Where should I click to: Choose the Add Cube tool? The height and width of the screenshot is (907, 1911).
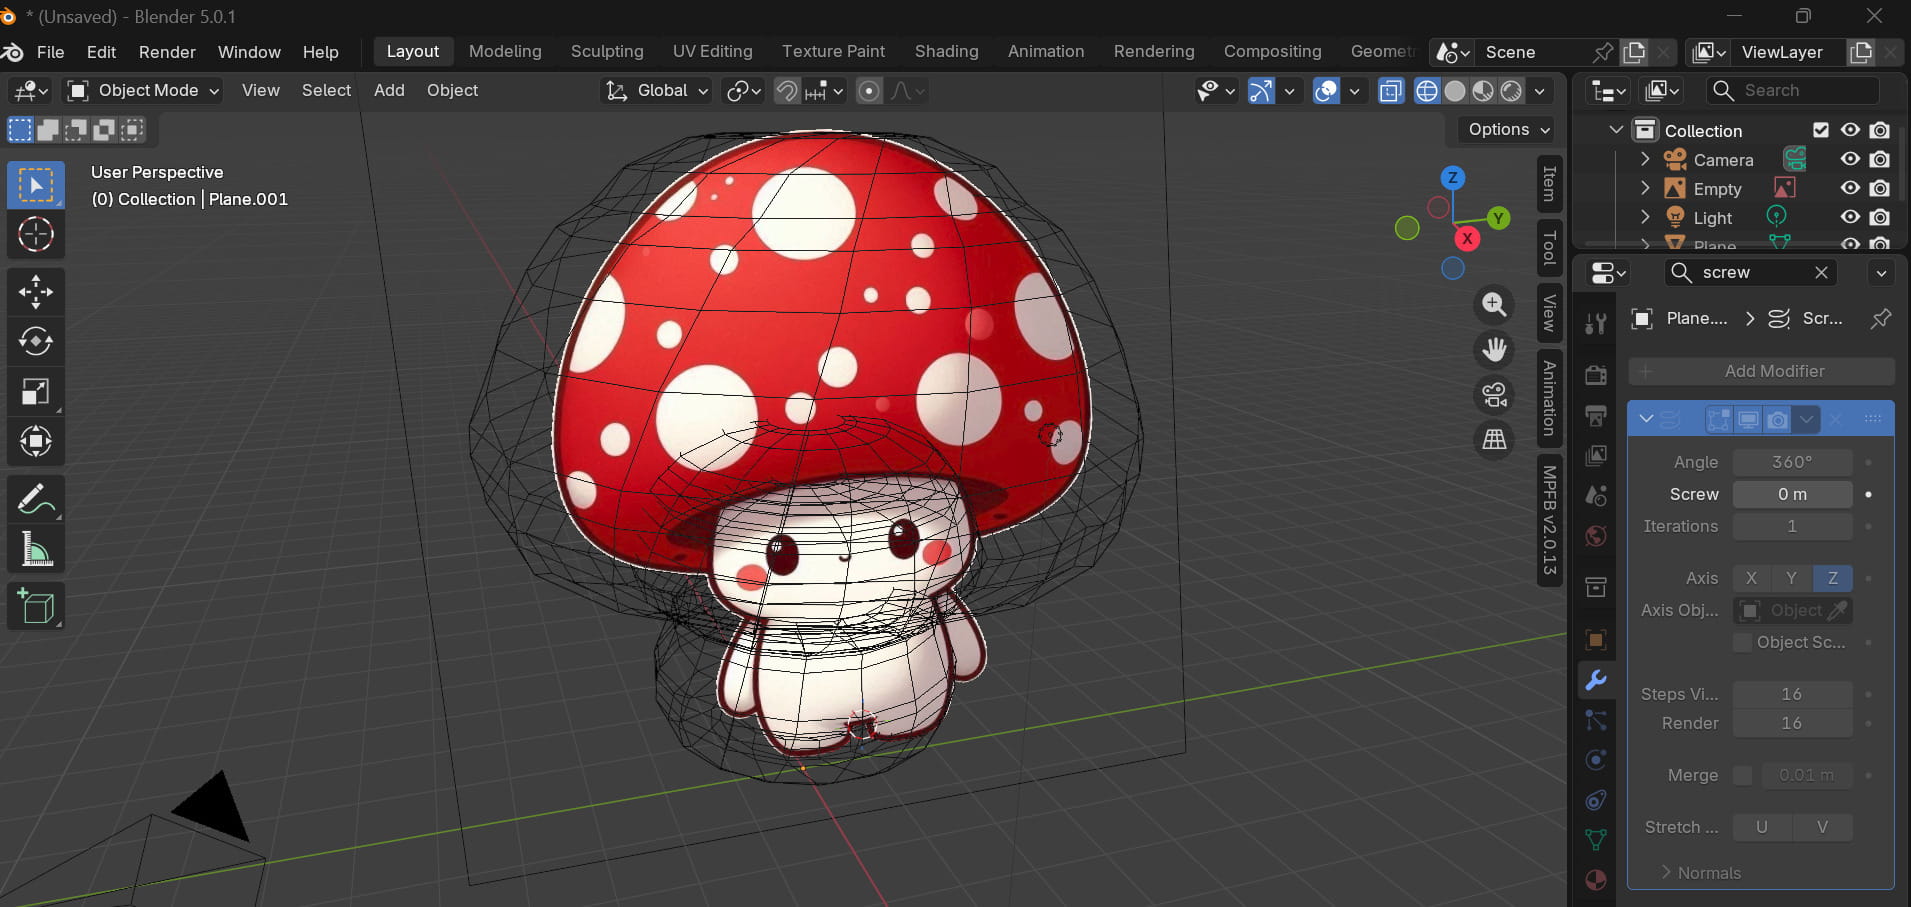[x=36, y=606]
